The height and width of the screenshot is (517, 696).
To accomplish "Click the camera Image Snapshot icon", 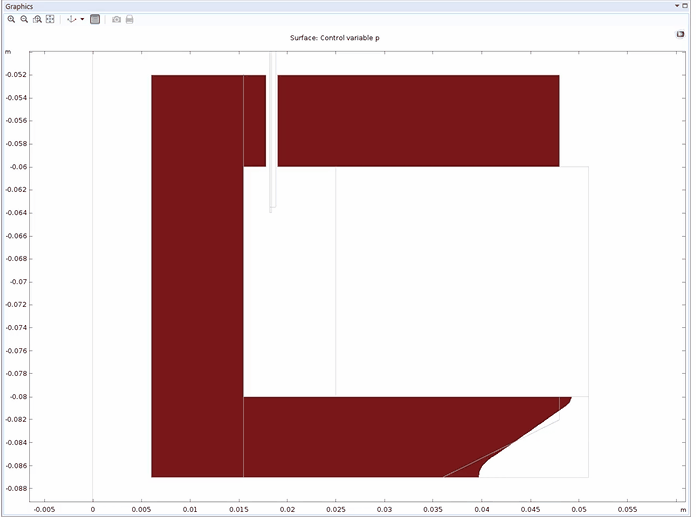I will point(116,20).
